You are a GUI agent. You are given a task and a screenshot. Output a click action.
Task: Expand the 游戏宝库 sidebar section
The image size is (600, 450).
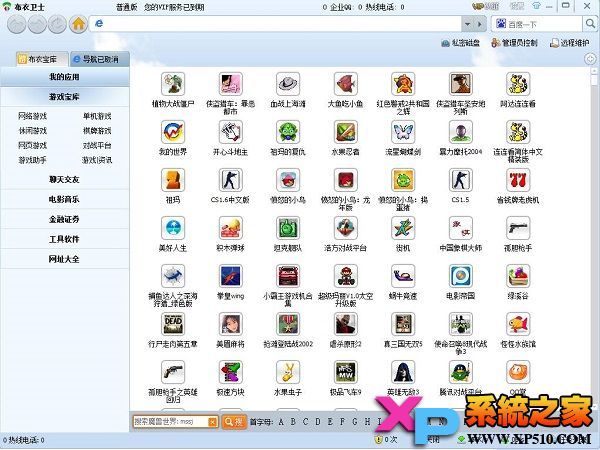pos(64,97)
